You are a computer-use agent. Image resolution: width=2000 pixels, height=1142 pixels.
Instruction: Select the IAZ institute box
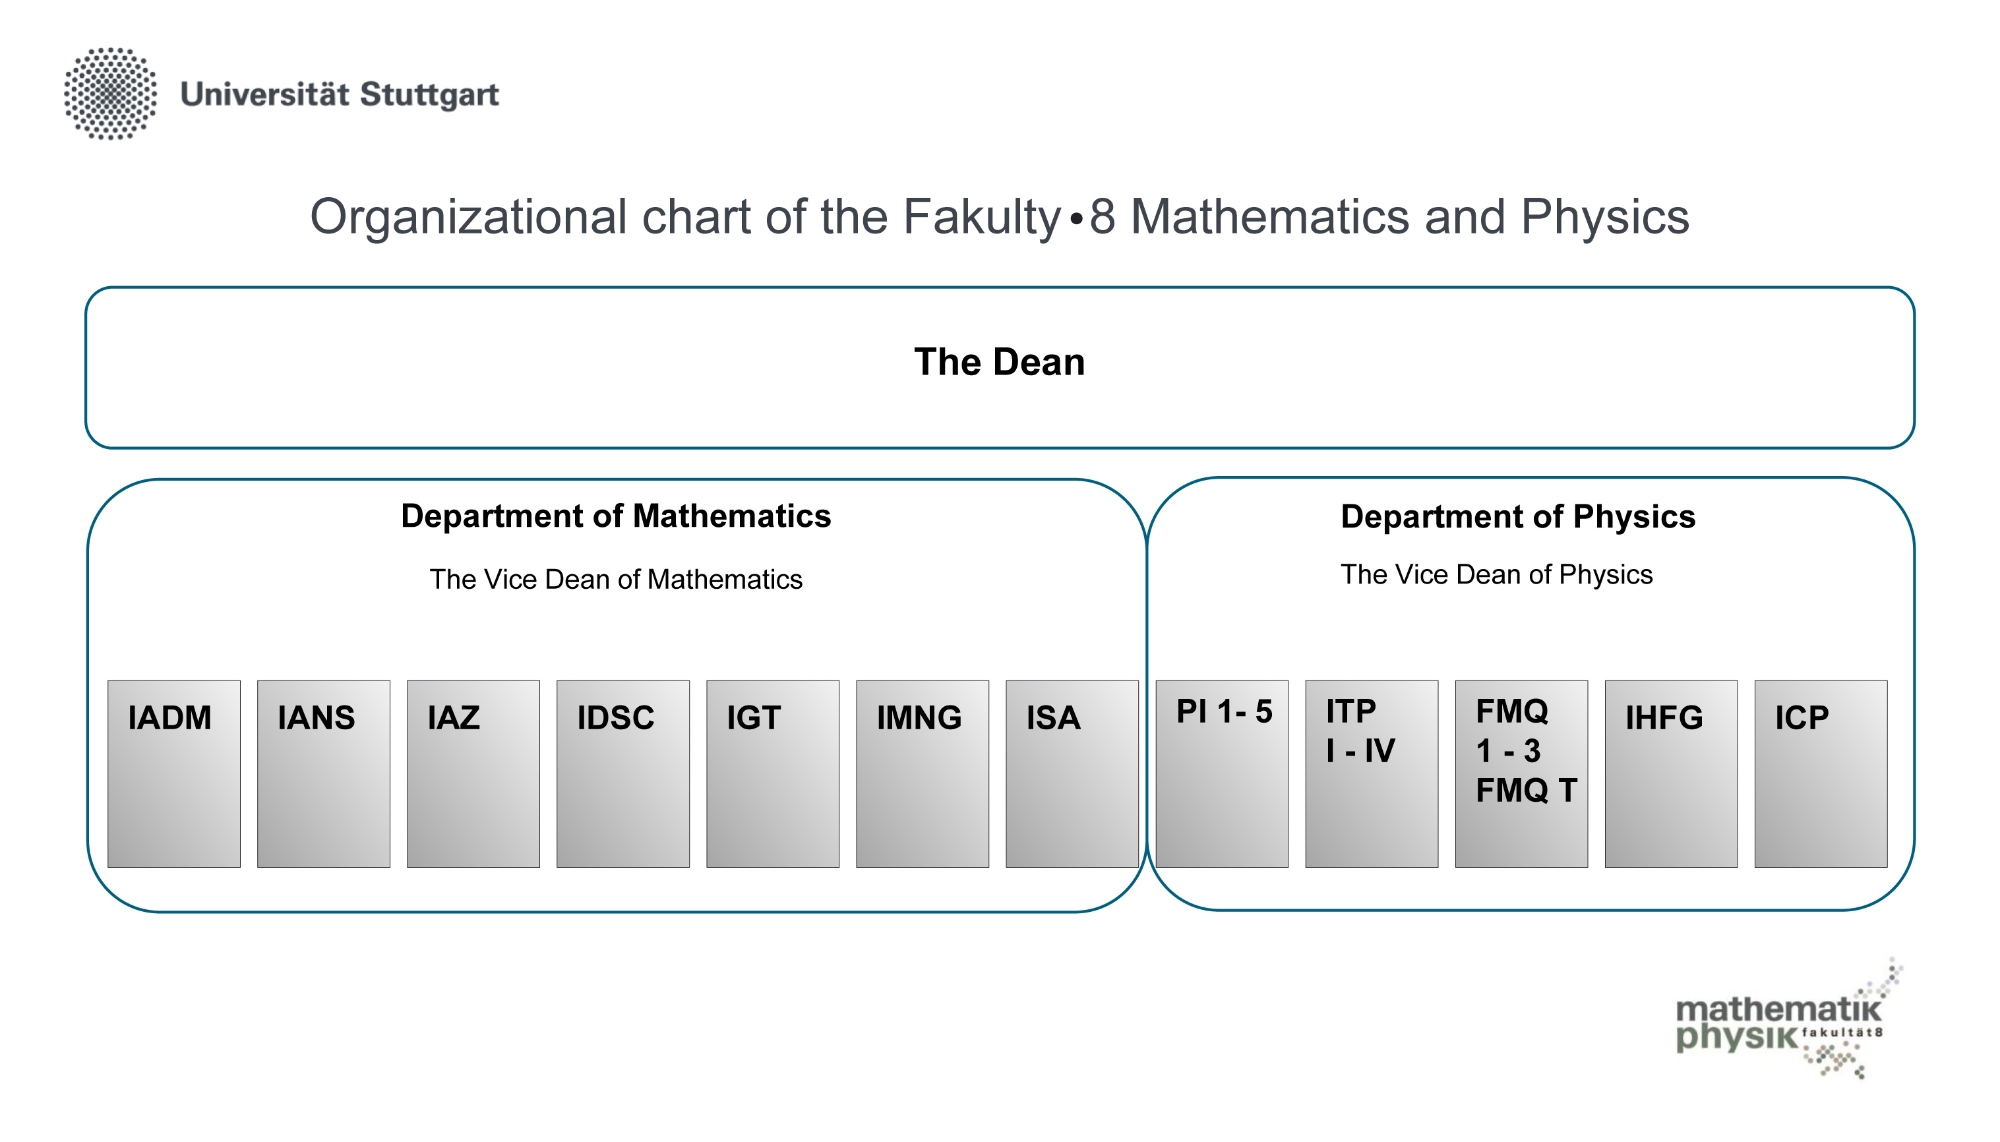coord(473,774)
